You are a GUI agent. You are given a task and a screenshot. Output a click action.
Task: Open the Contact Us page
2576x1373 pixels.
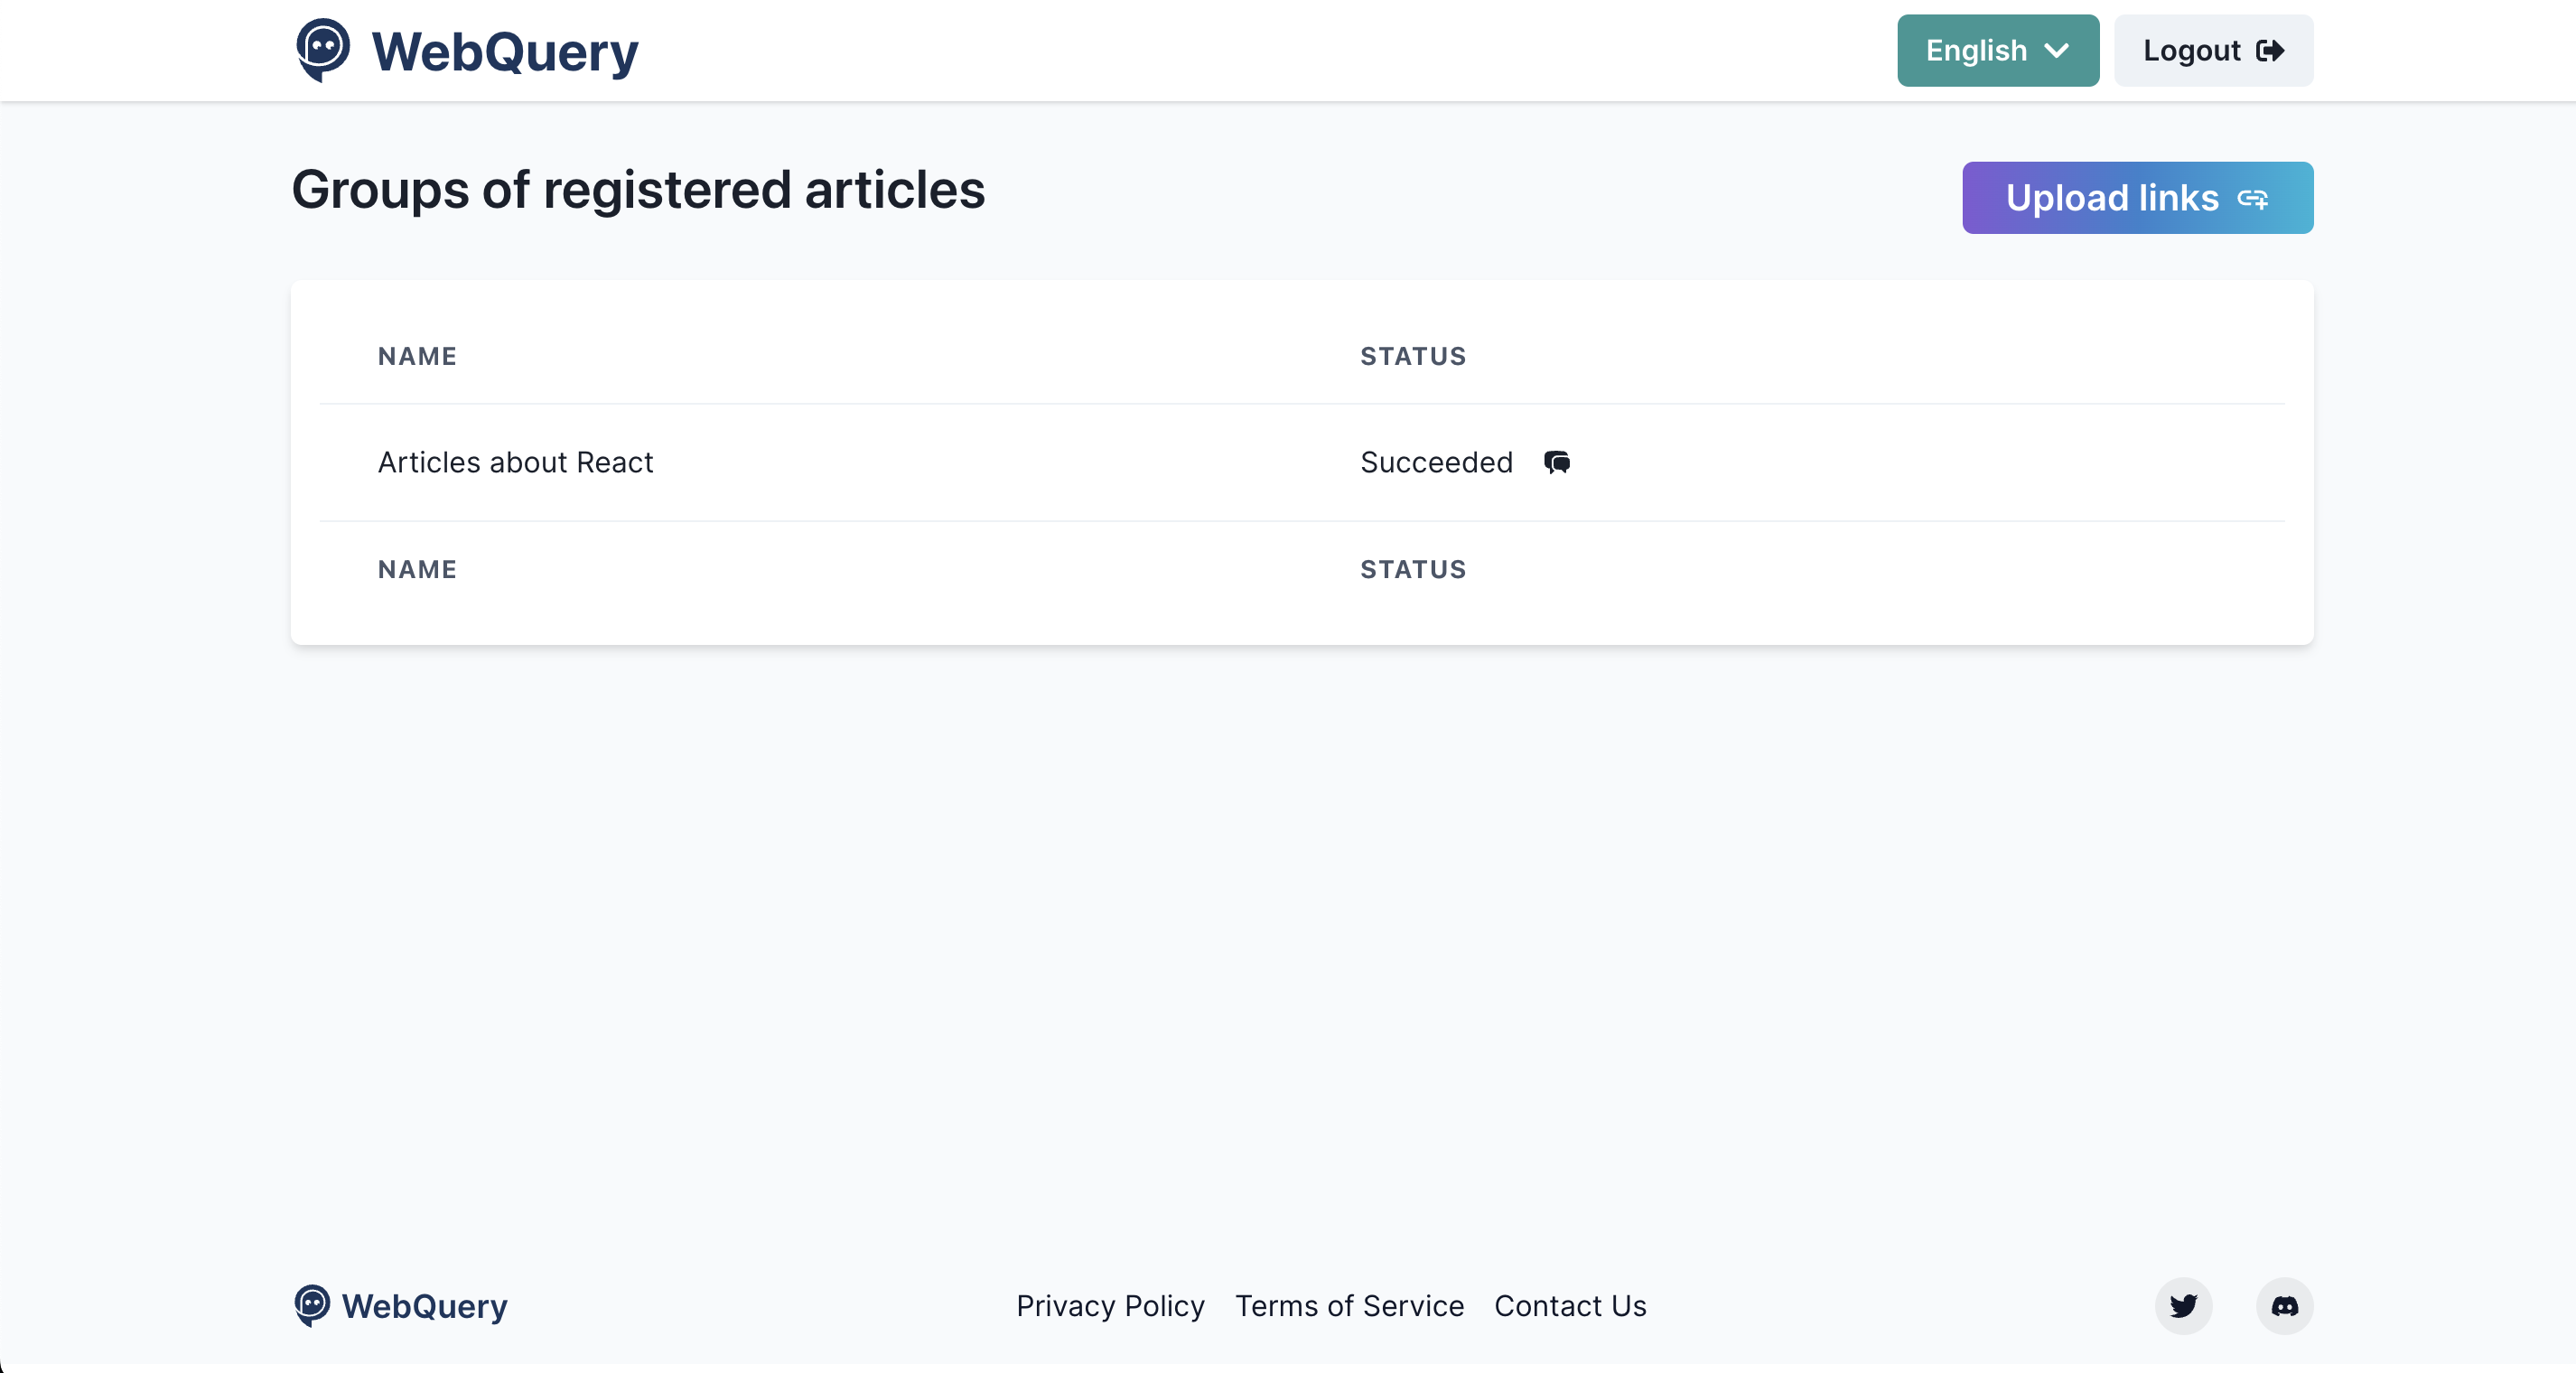click(1569, 1306)
